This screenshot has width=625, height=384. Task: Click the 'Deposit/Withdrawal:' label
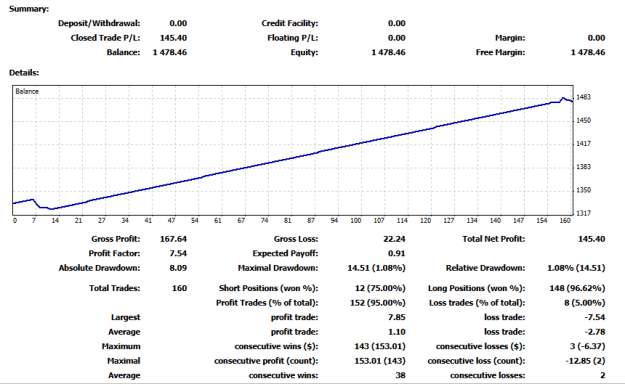click(99, 23)
